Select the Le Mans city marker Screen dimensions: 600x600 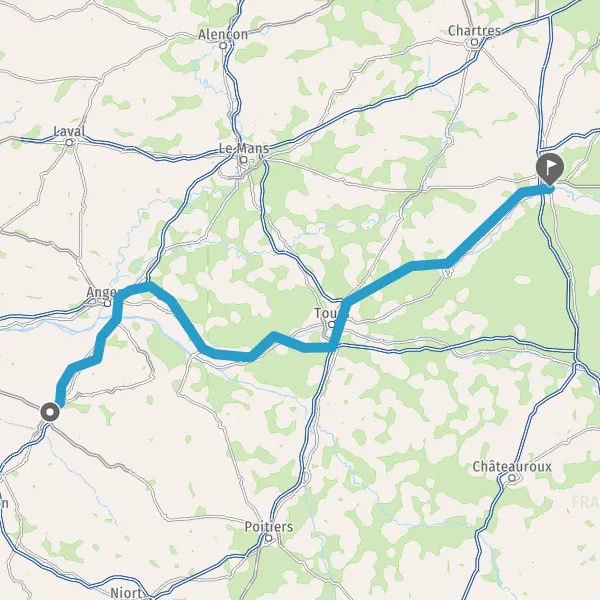[244, 160]
